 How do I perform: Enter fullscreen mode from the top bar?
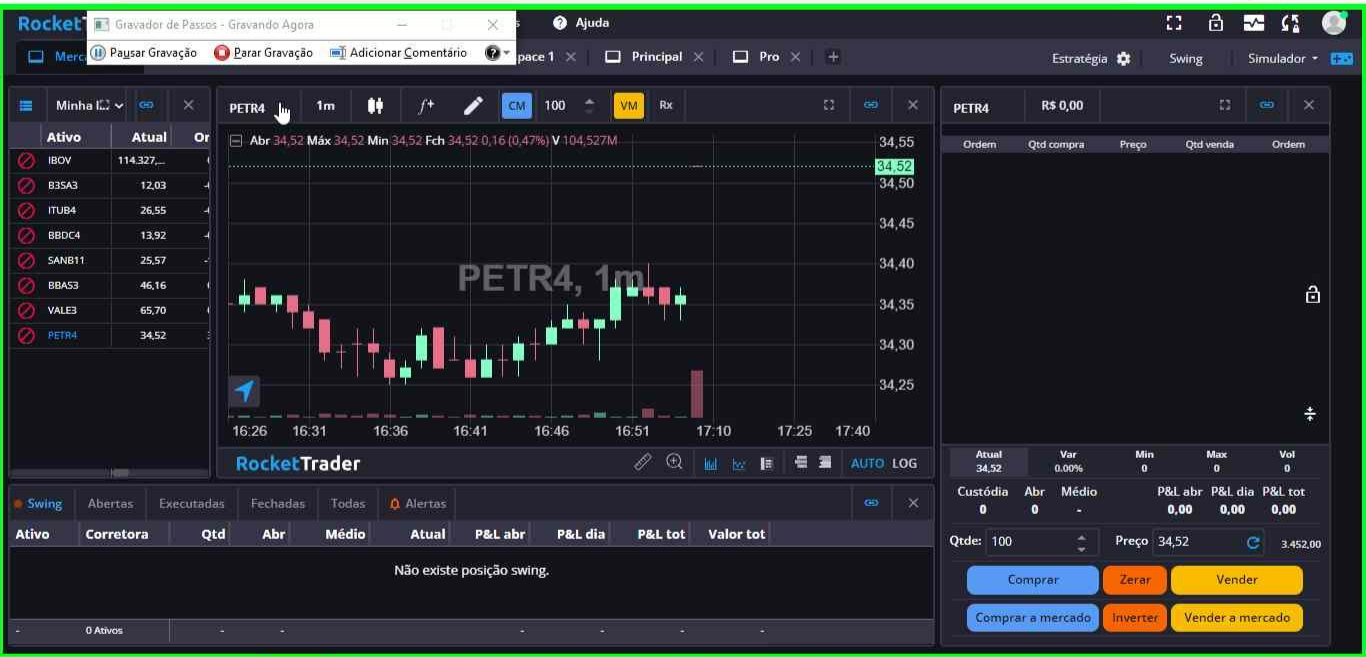(1174, 23)
